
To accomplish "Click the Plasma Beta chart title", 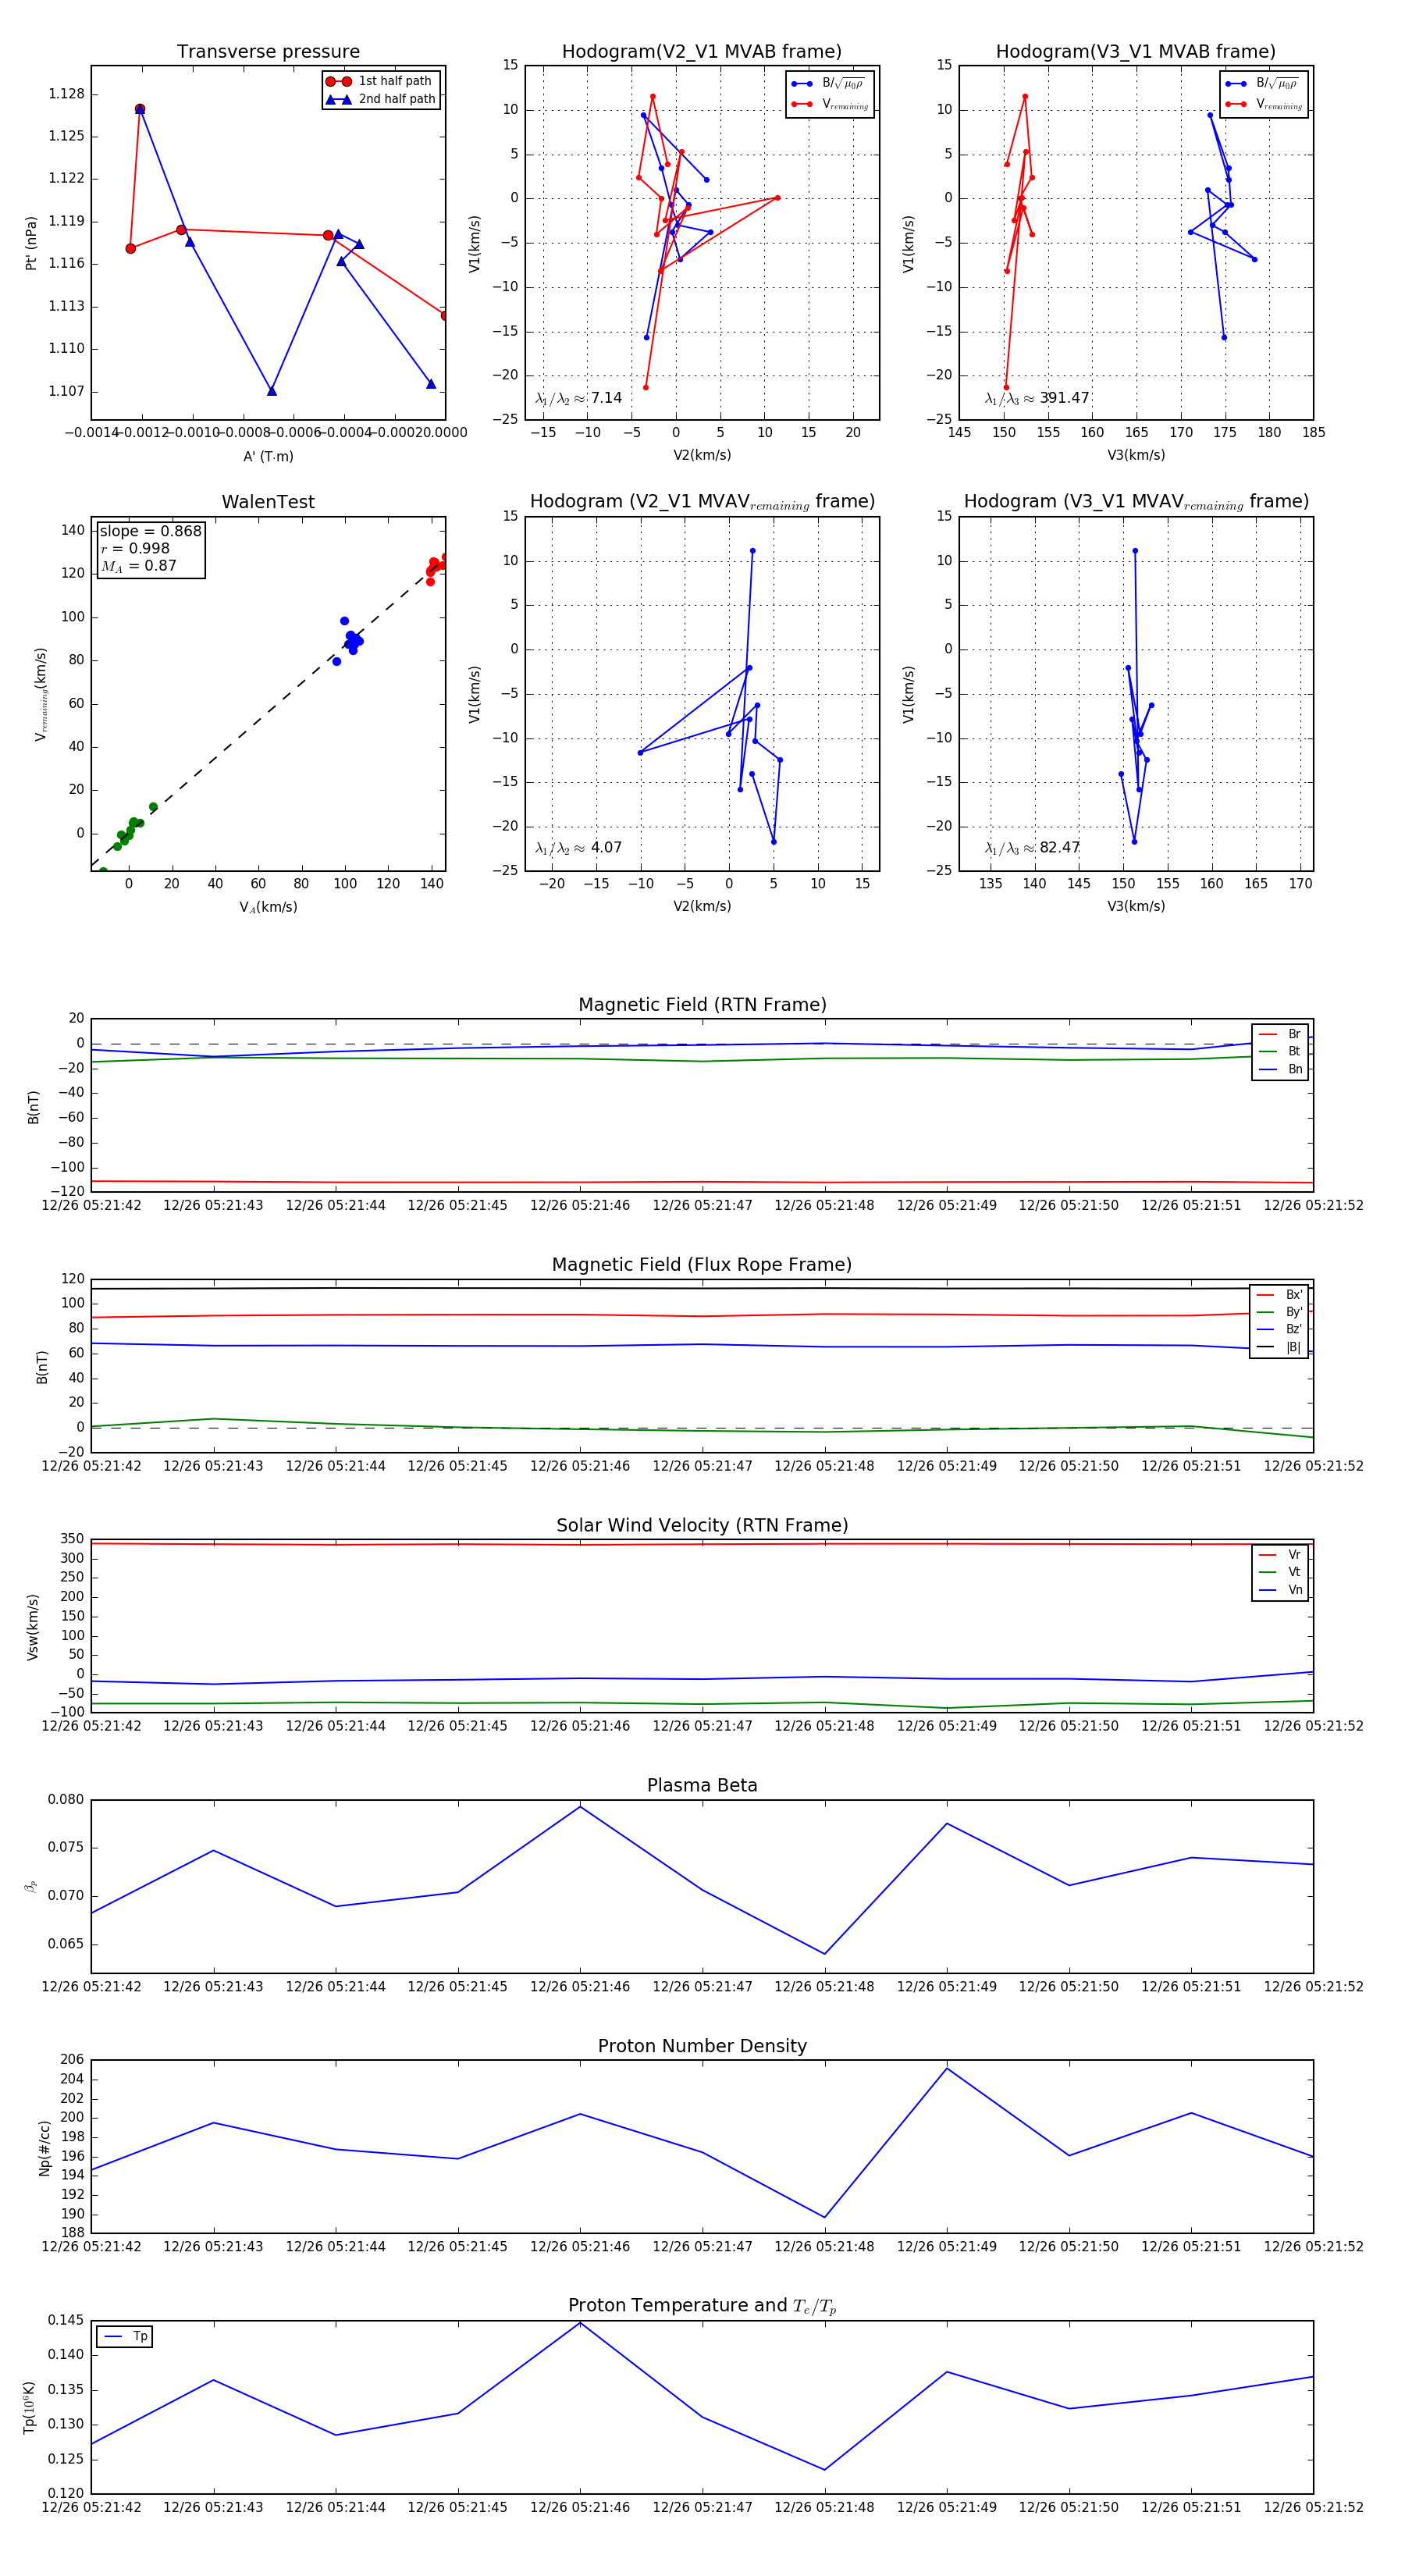I will click(702, 1786).
